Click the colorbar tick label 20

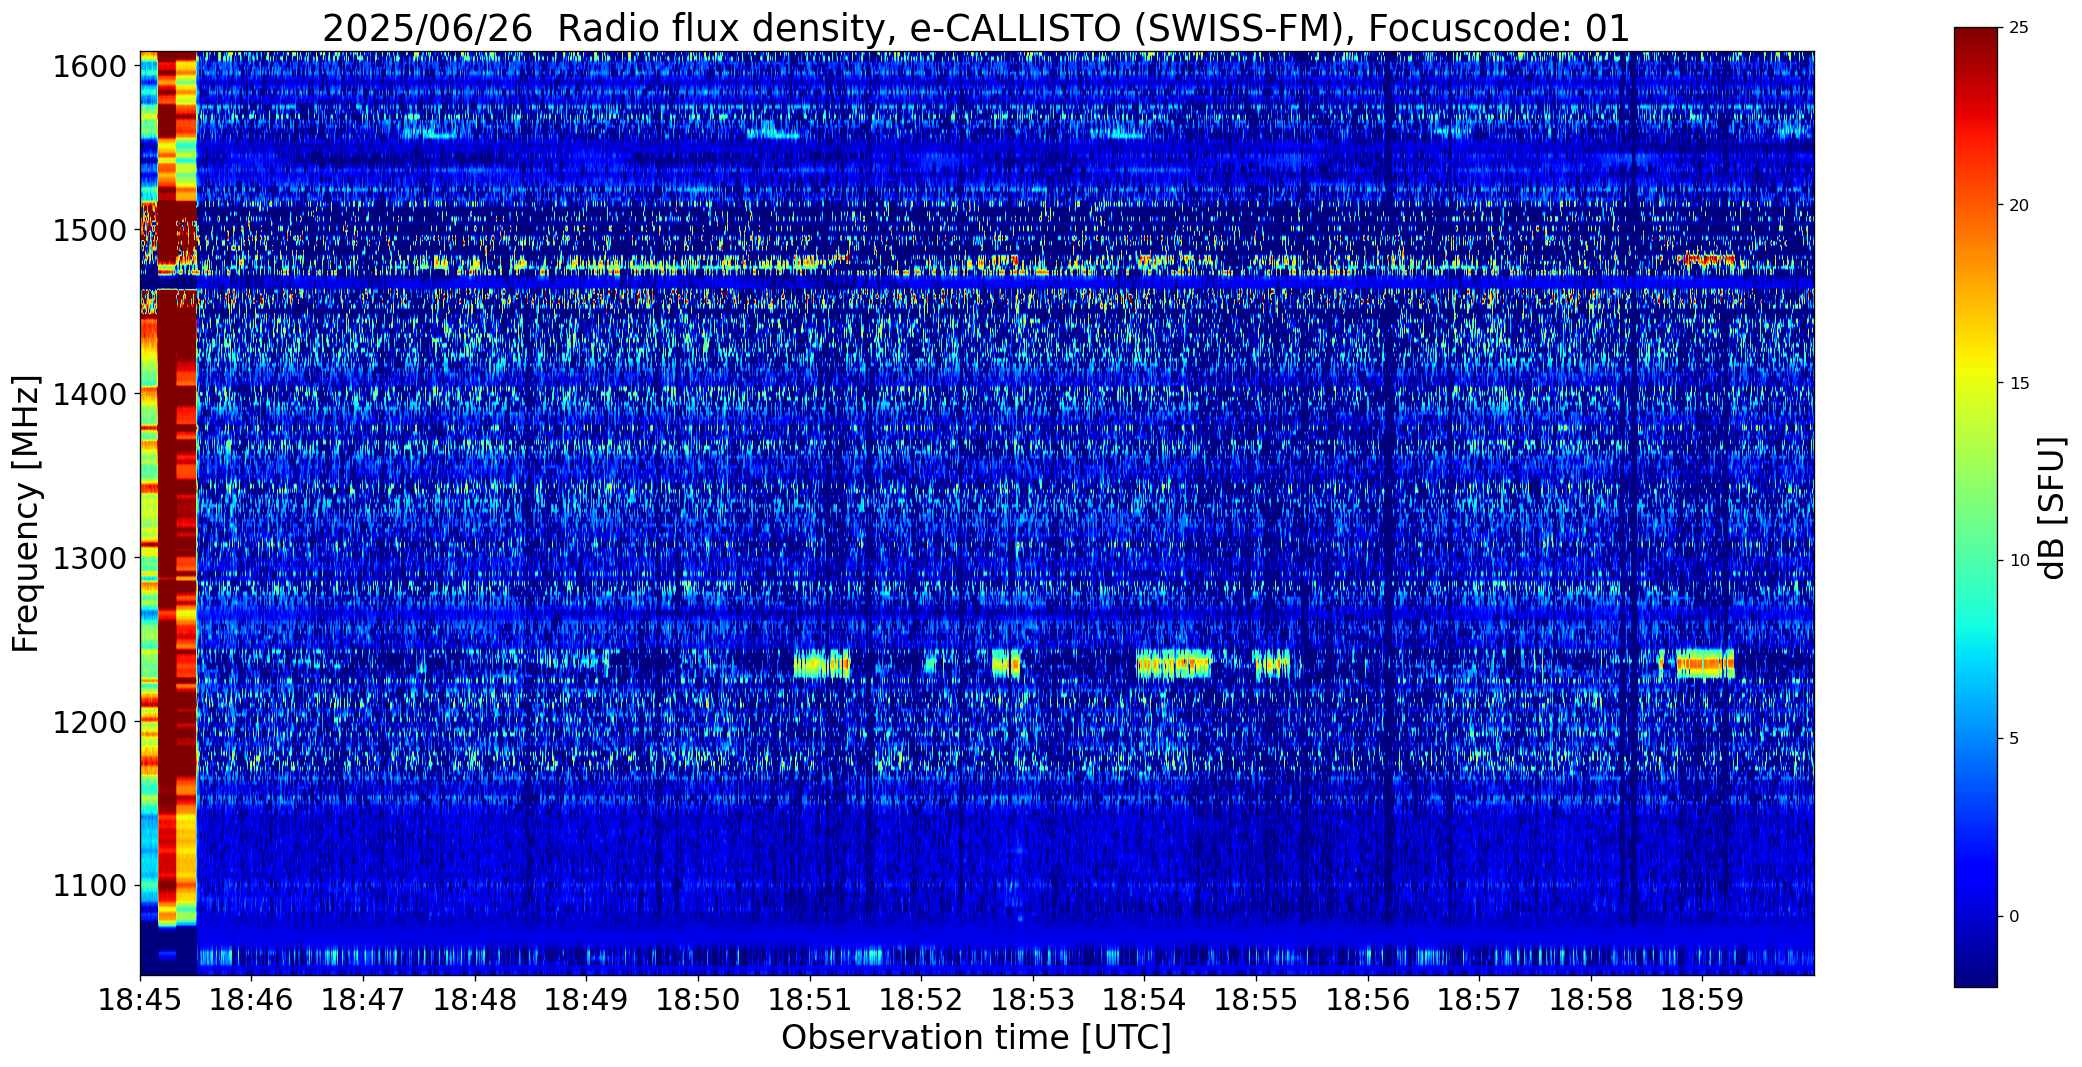[x=2019, y=206]
